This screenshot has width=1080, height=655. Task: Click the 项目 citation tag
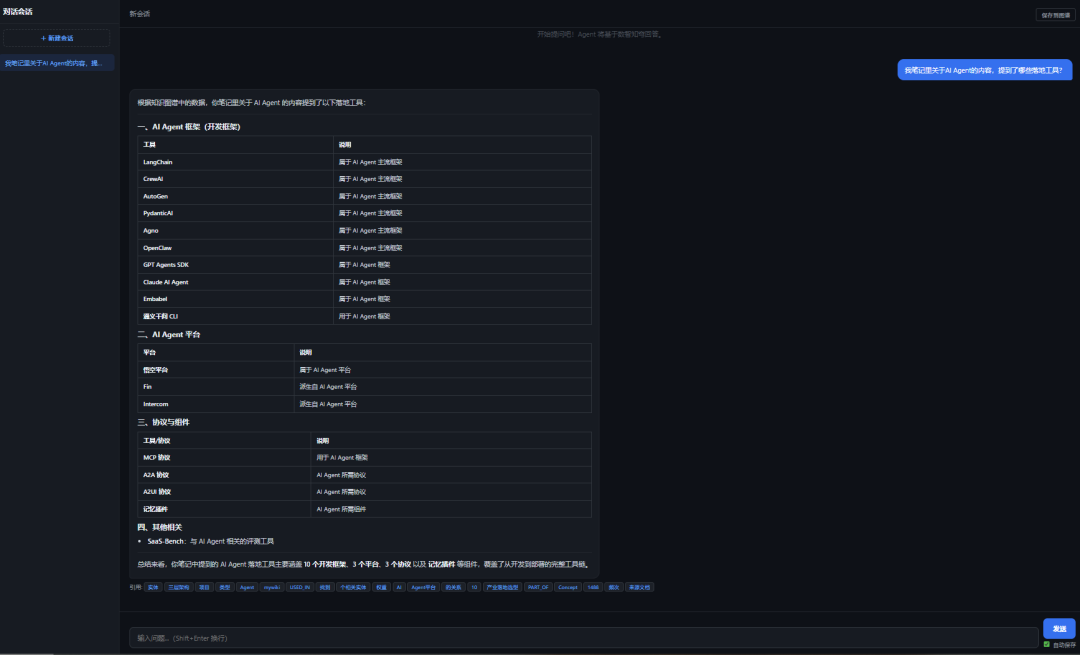[x=204, y=588]
